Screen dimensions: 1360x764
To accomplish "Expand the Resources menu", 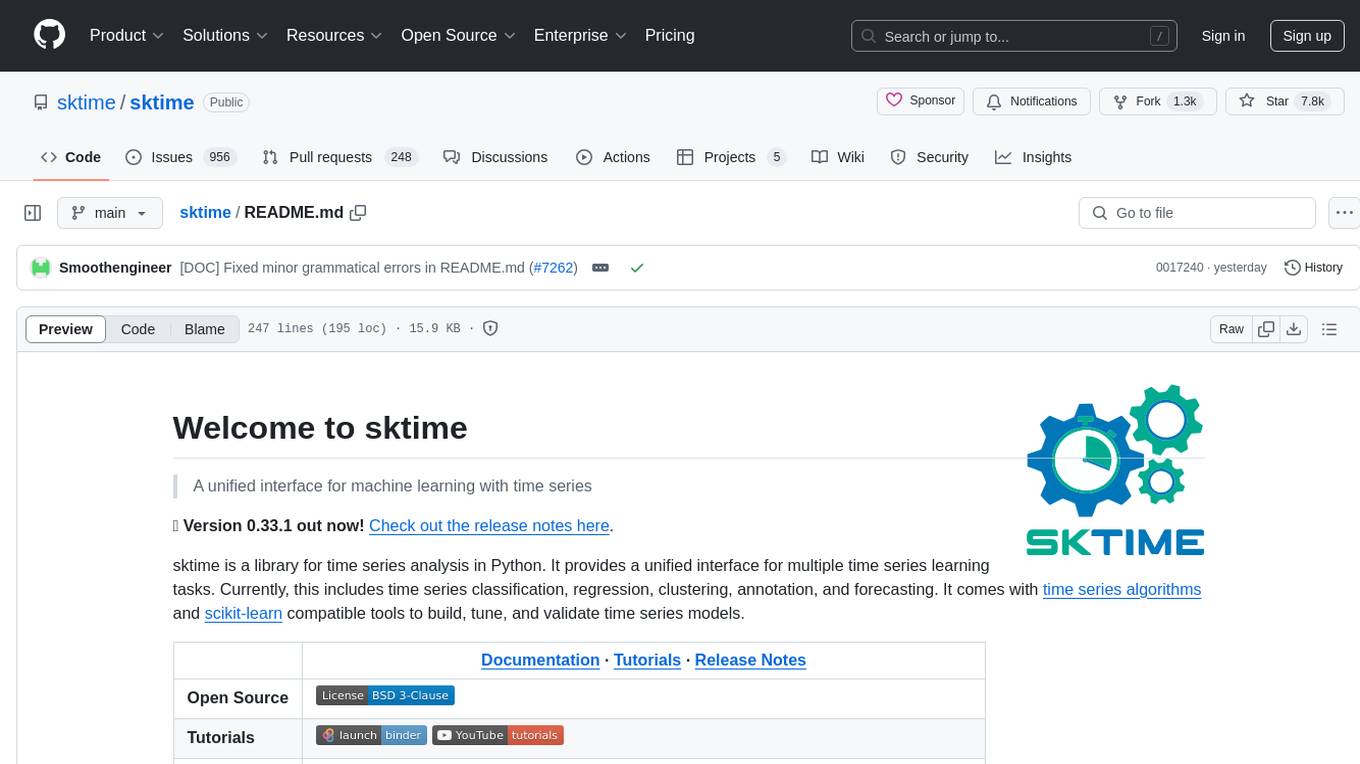I will [334, 35].
